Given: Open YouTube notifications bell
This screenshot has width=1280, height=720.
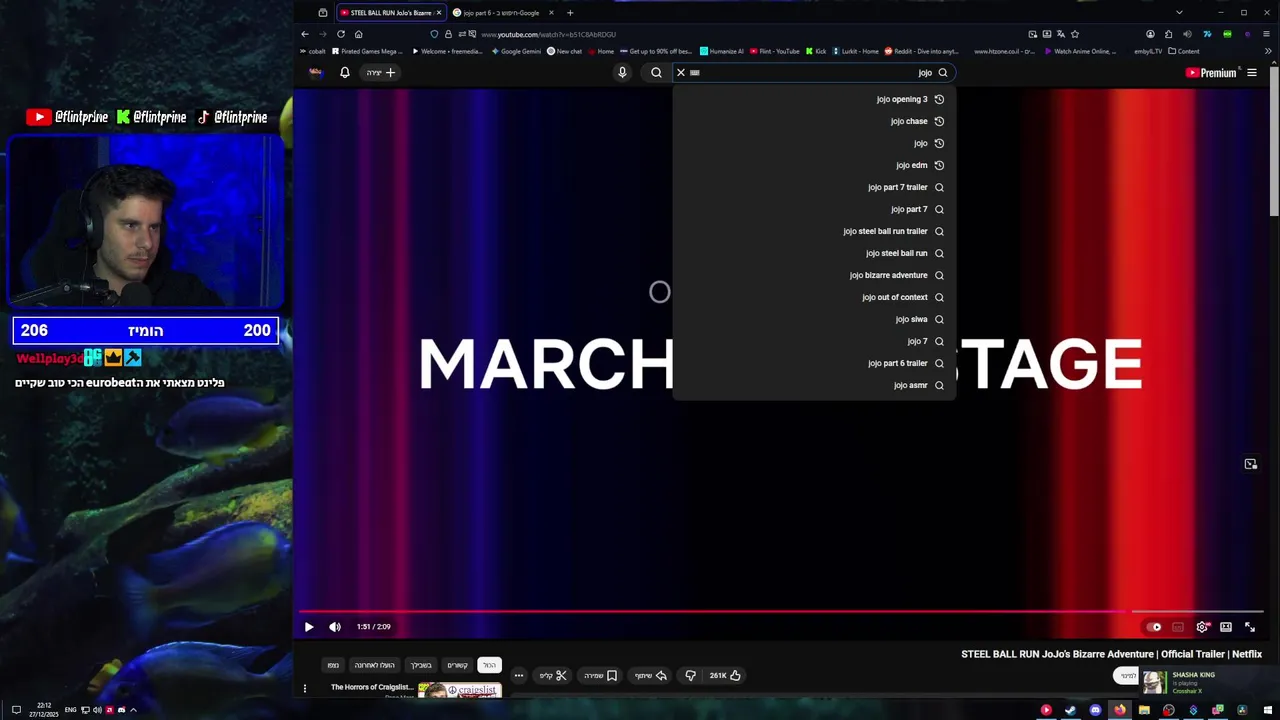Looking at the screenshot, I should coord(345,72).
